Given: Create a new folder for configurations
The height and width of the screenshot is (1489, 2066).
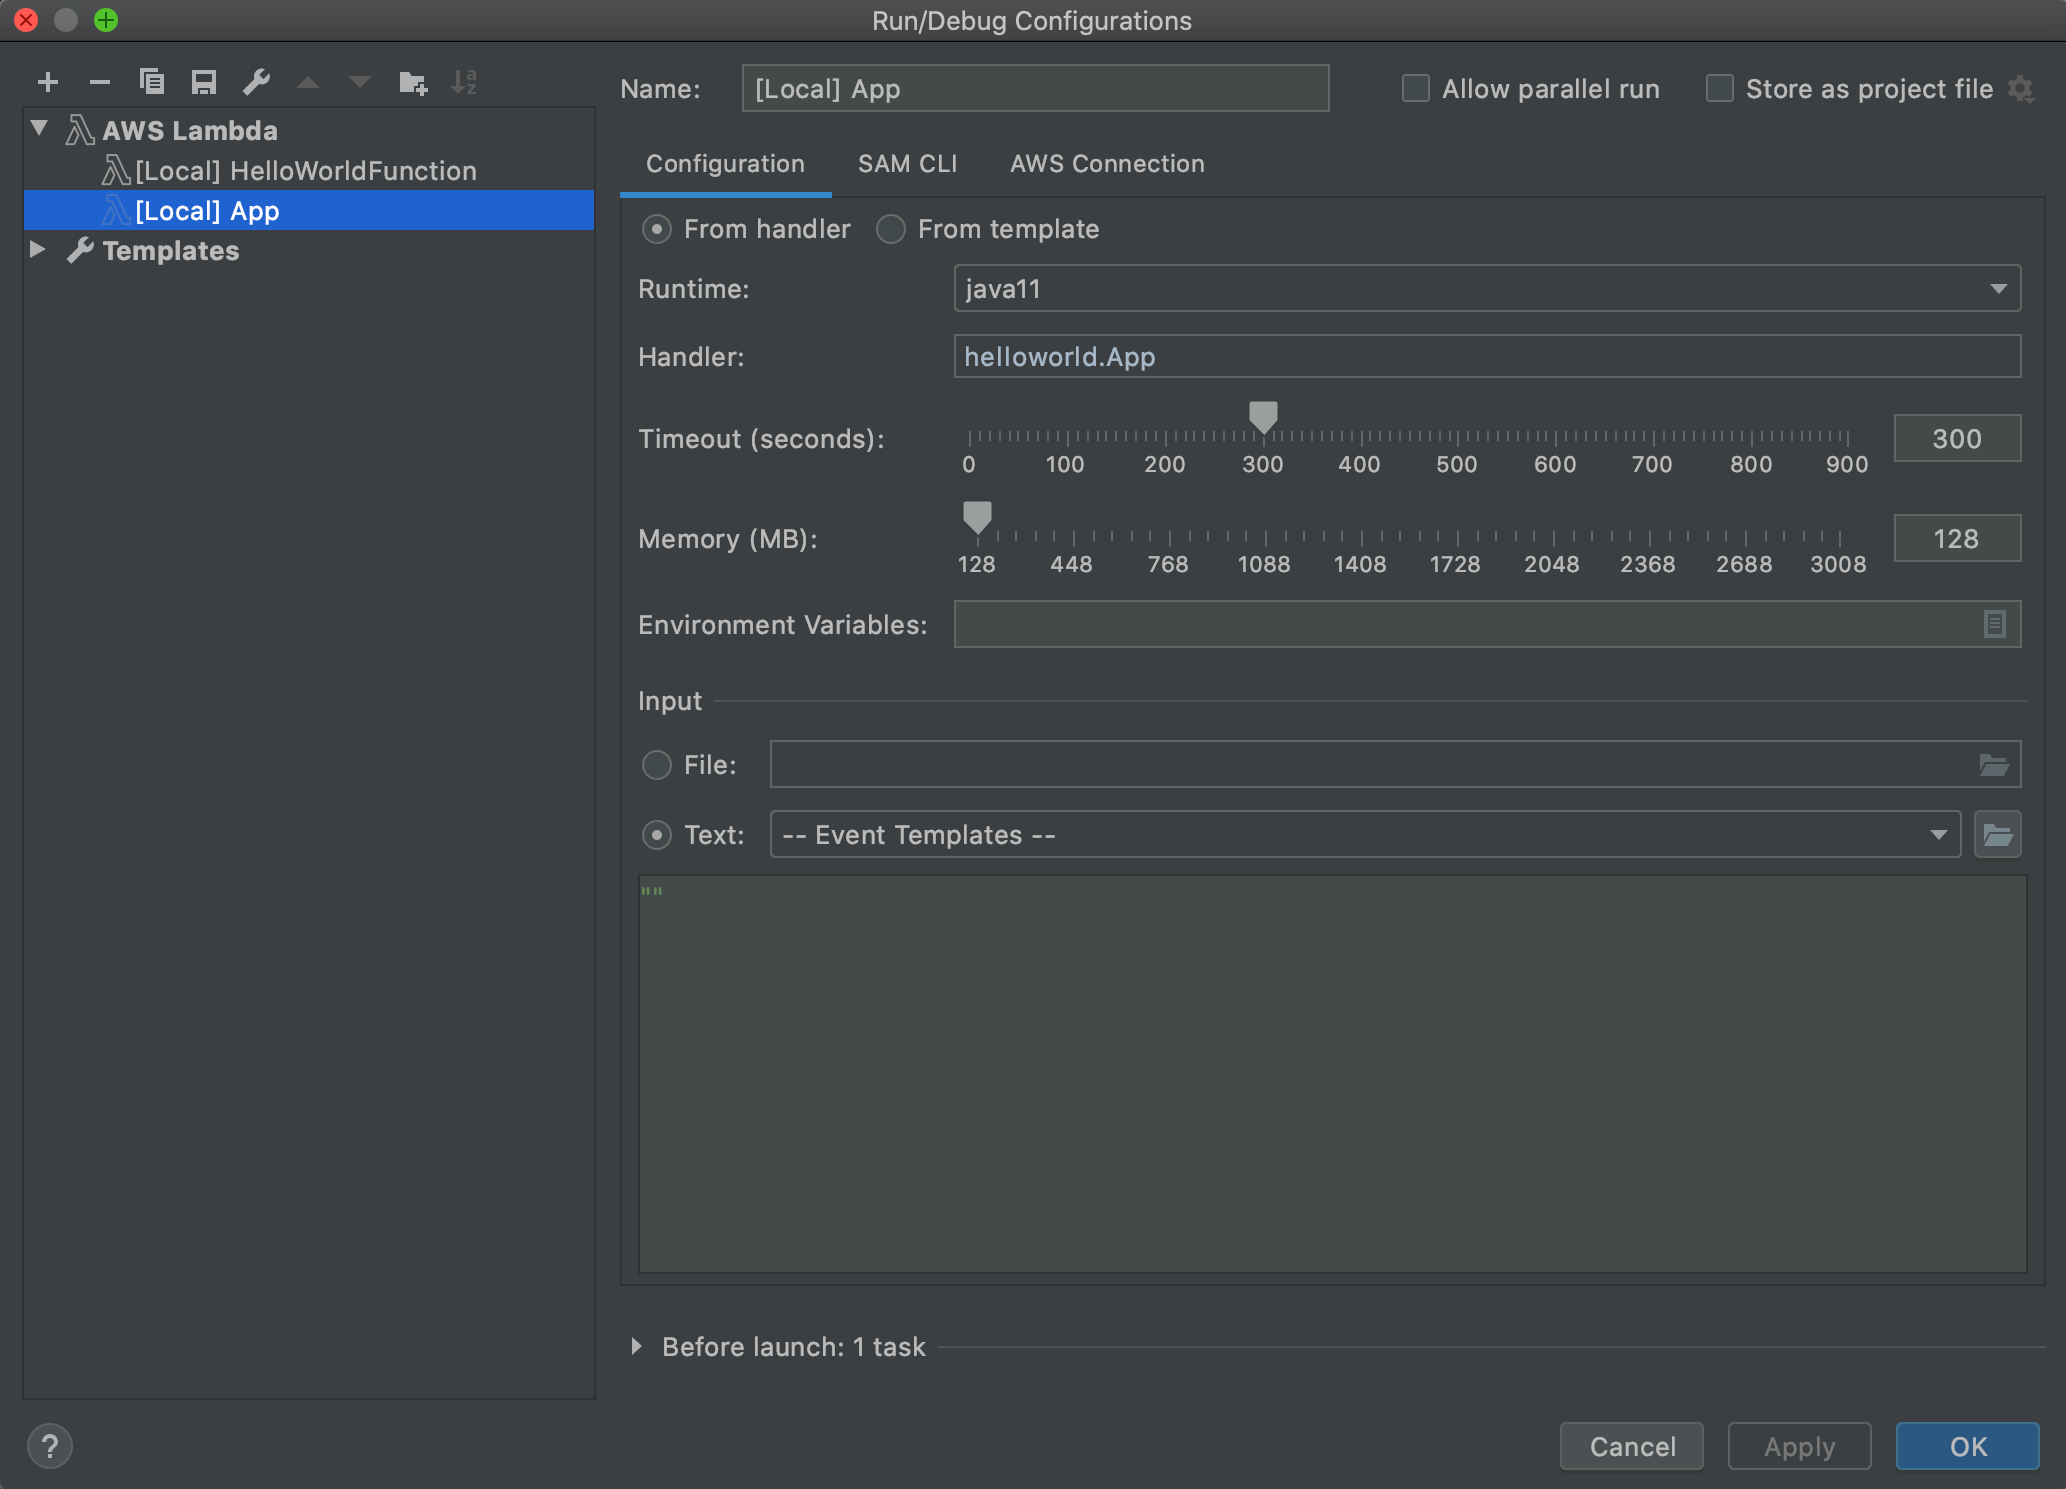Looking at the screenshot, I should click(x=412, y=82).
